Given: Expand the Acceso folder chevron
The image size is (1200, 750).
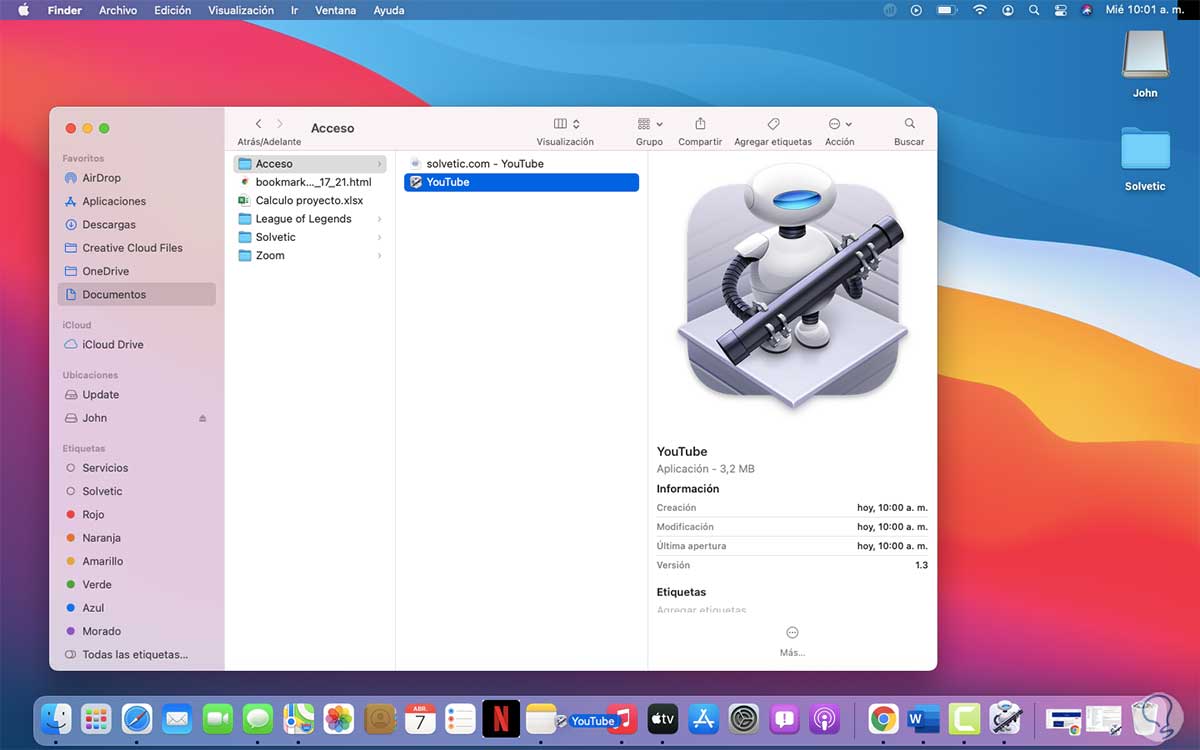Looking at the screenshot, I should tap(379, 164).
